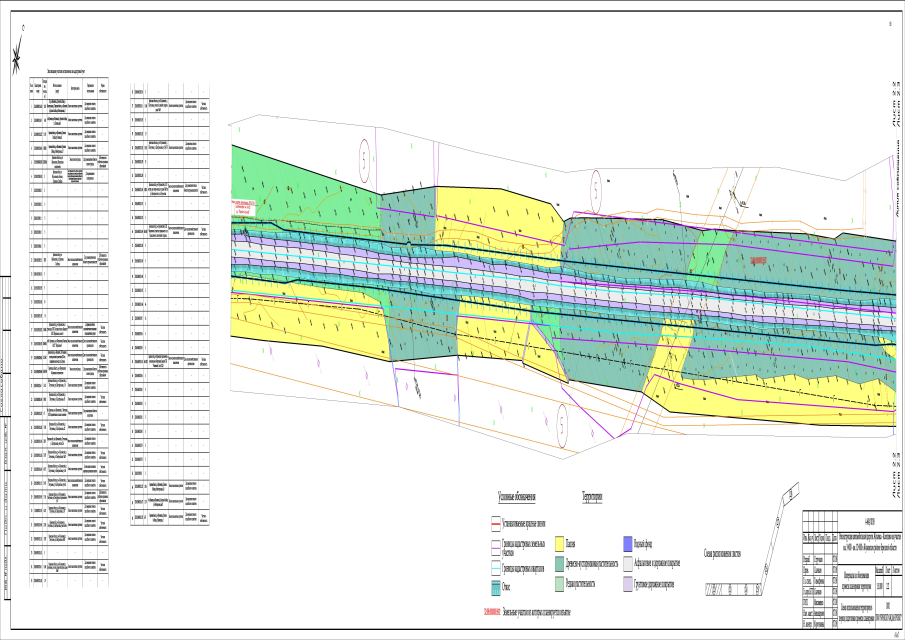The image size is (905, 640).
Task: Select the yellow Пашня legend swatch
Action: [x=557, y=541]
